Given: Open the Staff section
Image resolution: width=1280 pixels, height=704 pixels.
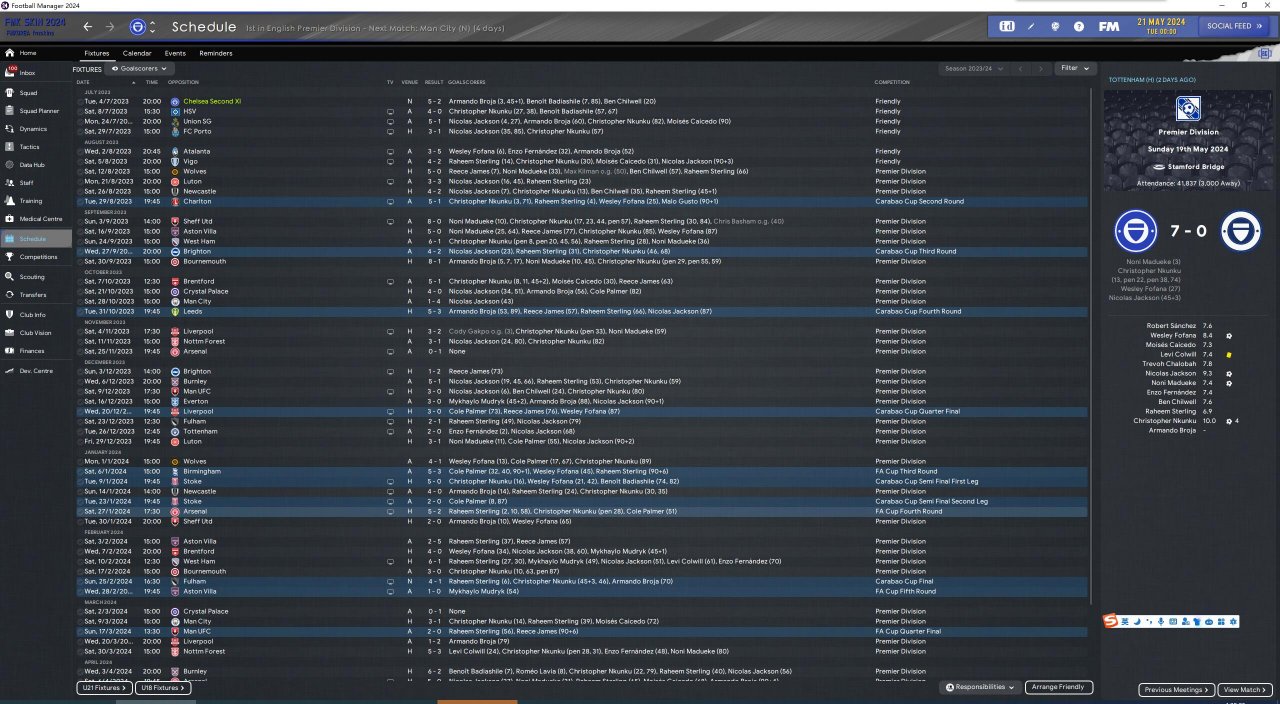Looking at the screenshot, I should point(36,183).
